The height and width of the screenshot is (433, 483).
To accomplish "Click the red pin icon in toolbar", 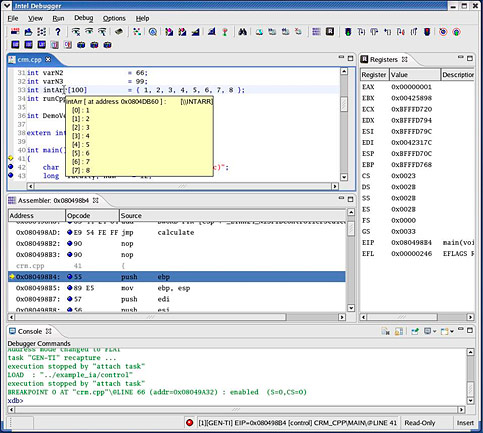I will tap(225, 32).
